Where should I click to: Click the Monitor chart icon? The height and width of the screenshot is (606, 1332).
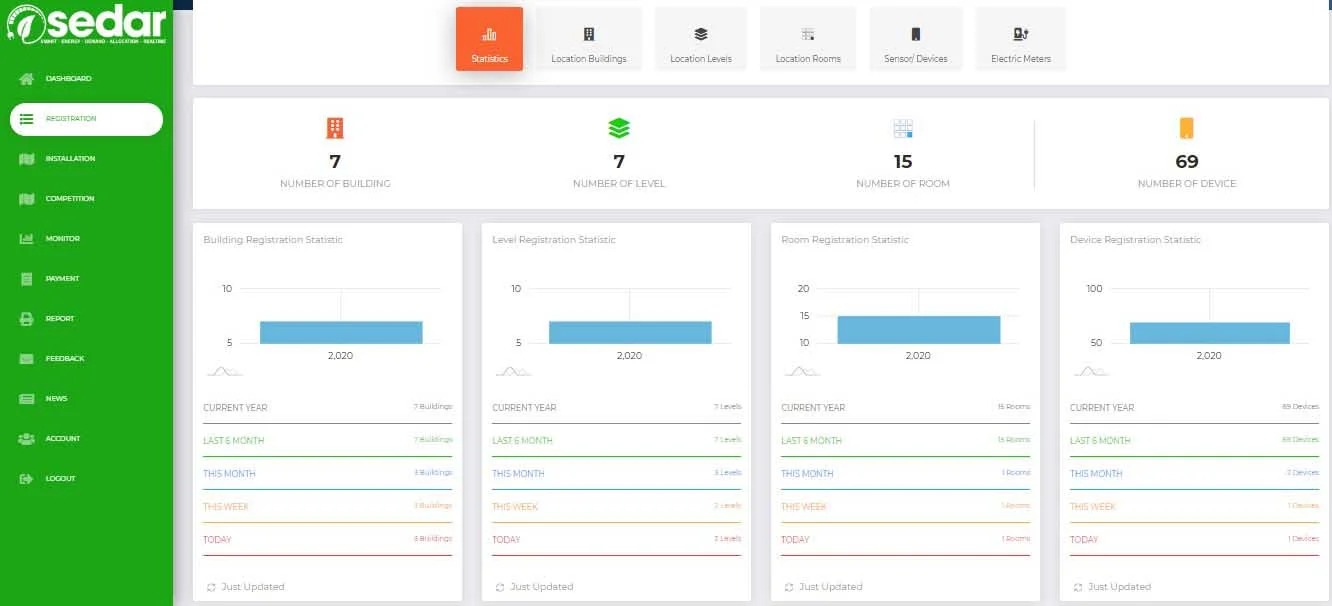27,239
